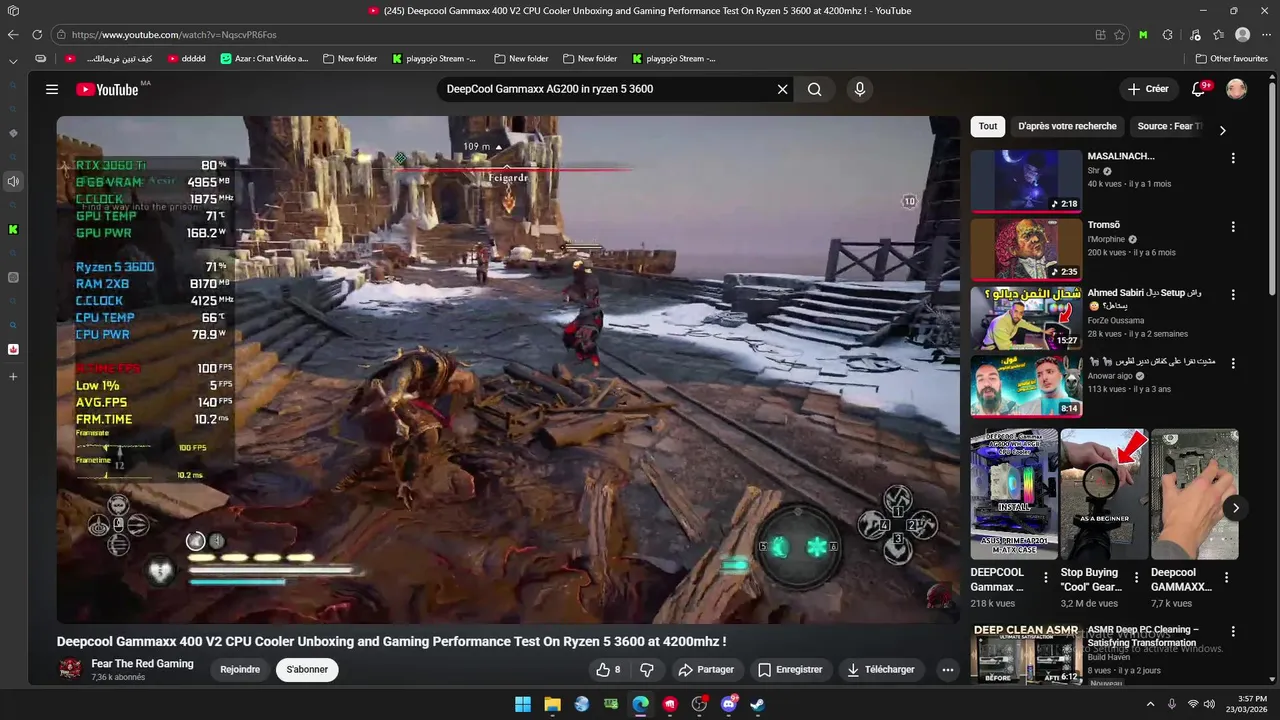This screenshot has height=720, width=1280.
Task: Open the first playgojo Stream bookmark
Action: click(x=435, y=59)
